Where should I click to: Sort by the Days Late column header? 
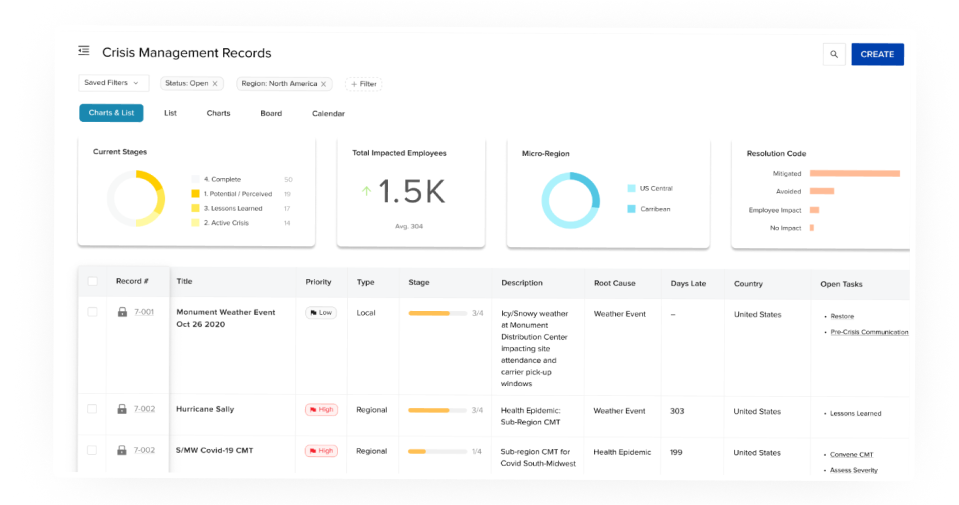688,284
